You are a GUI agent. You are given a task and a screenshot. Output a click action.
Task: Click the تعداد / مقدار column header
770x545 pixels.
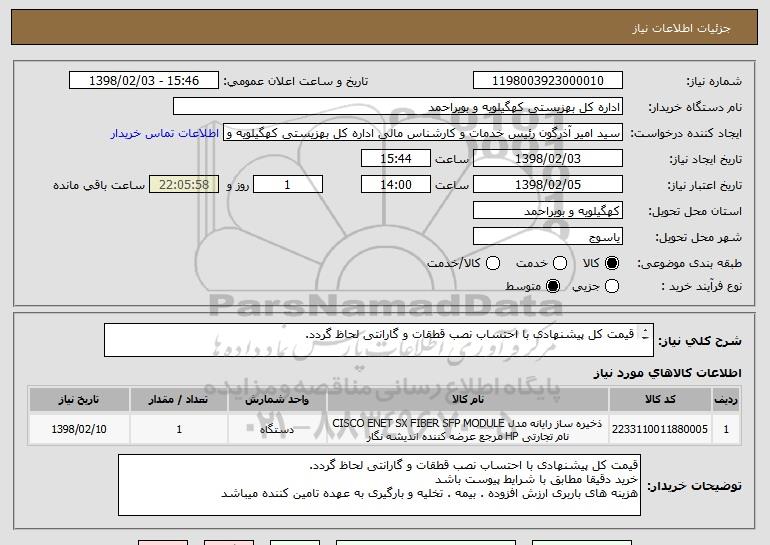point(179,400)
